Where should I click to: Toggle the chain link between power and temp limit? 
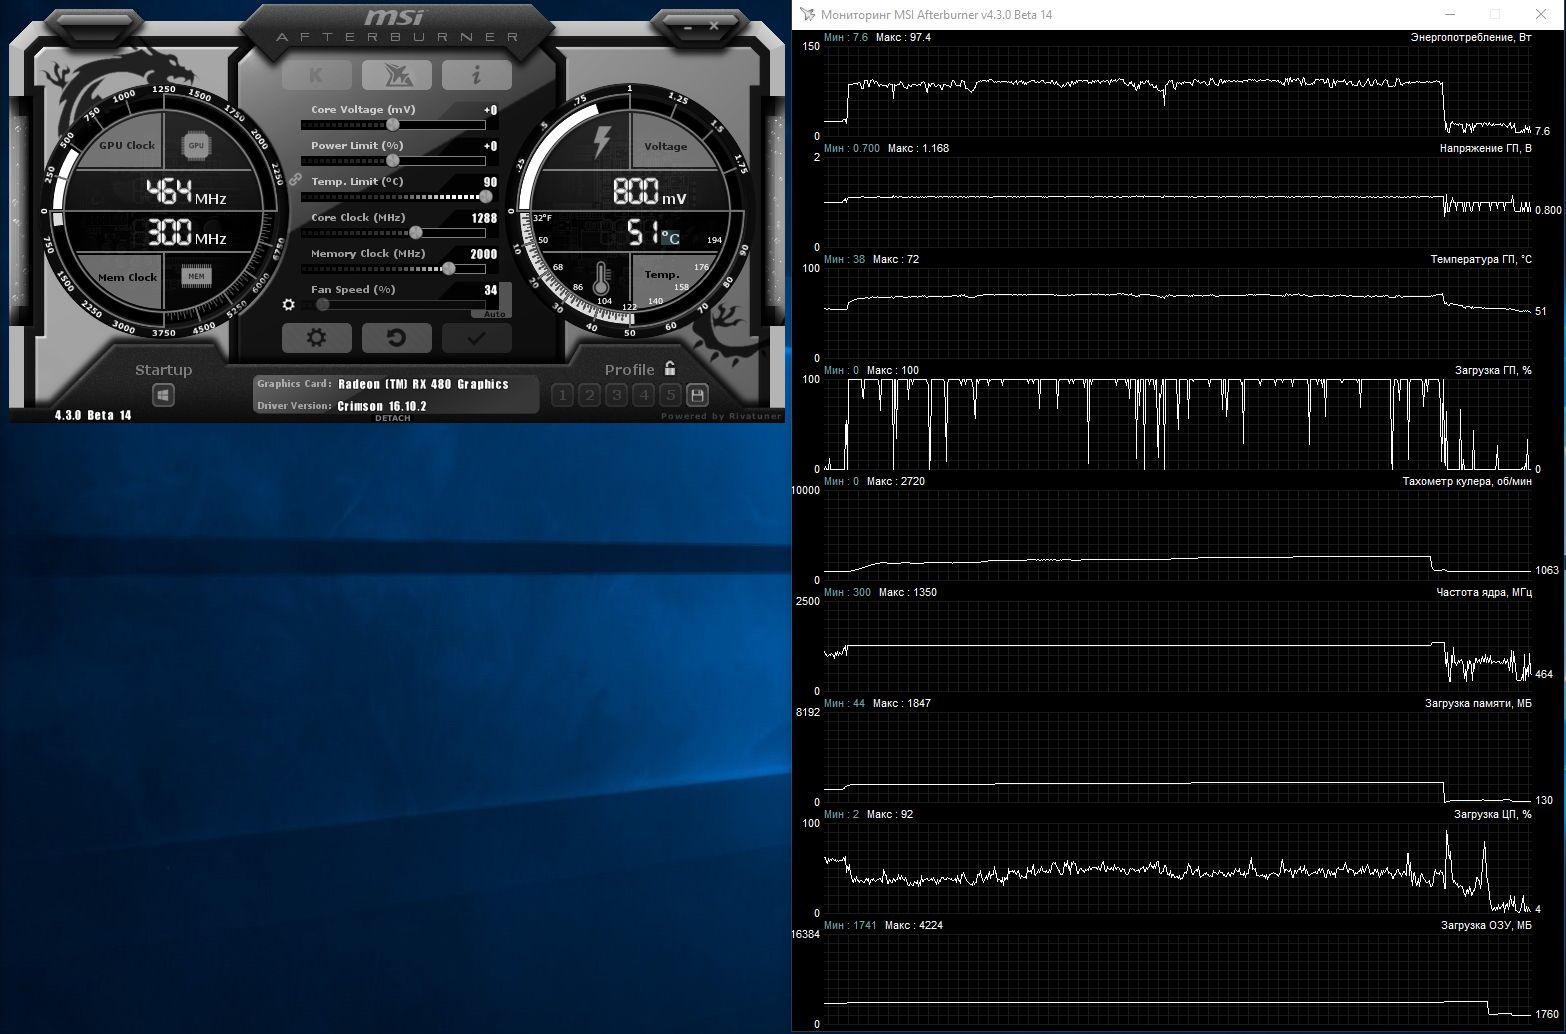pyautogui.click(x=295, y=179)
